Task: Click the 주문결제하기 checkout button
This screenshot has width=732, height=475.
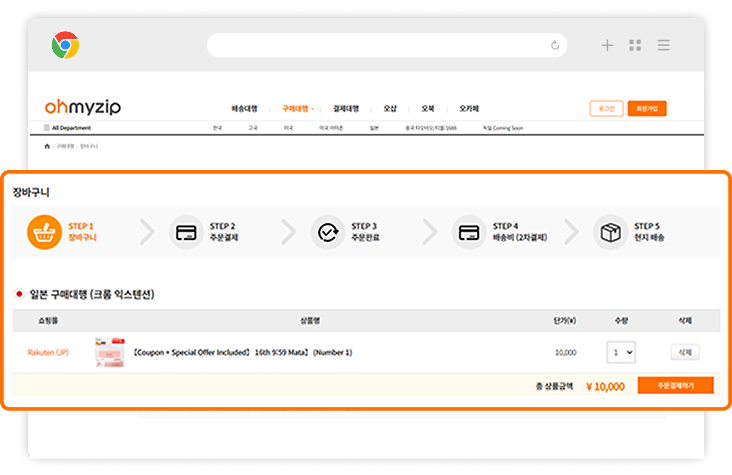Action: [675, 385]
